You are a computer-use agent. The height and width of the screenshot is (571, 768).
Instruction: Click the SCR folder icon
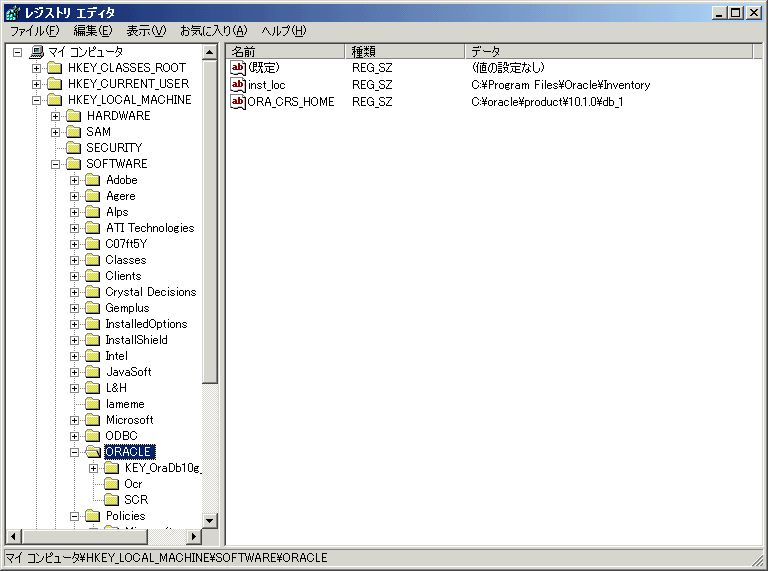pyautogui.click(x=112, y=500)
